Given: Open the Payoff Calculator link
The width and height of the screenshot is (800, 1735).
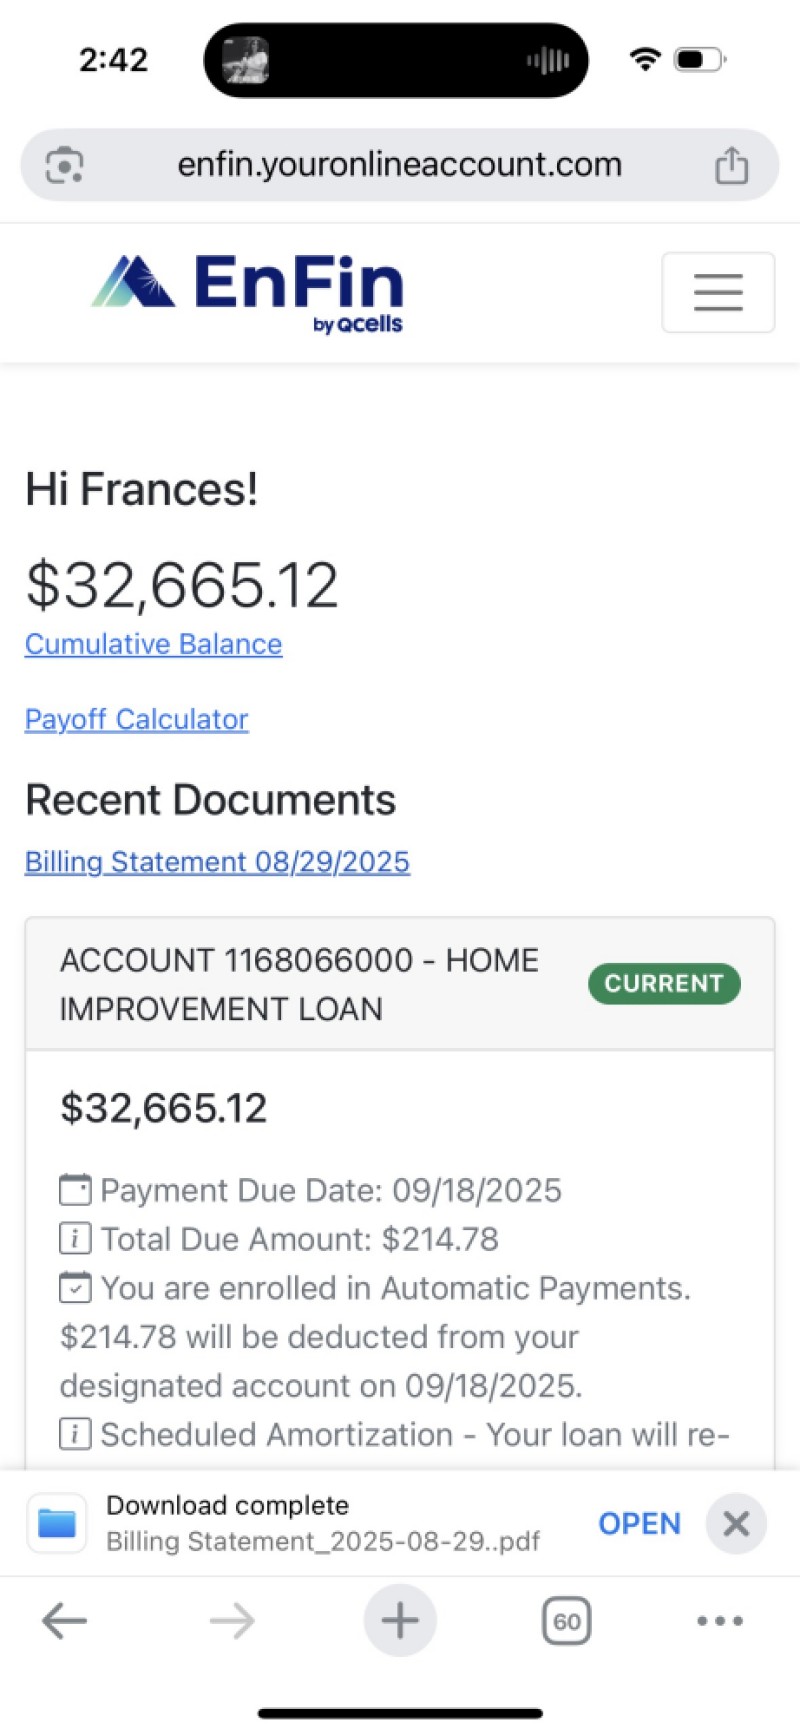Looking at the screenshot, I should coord(136,719).
